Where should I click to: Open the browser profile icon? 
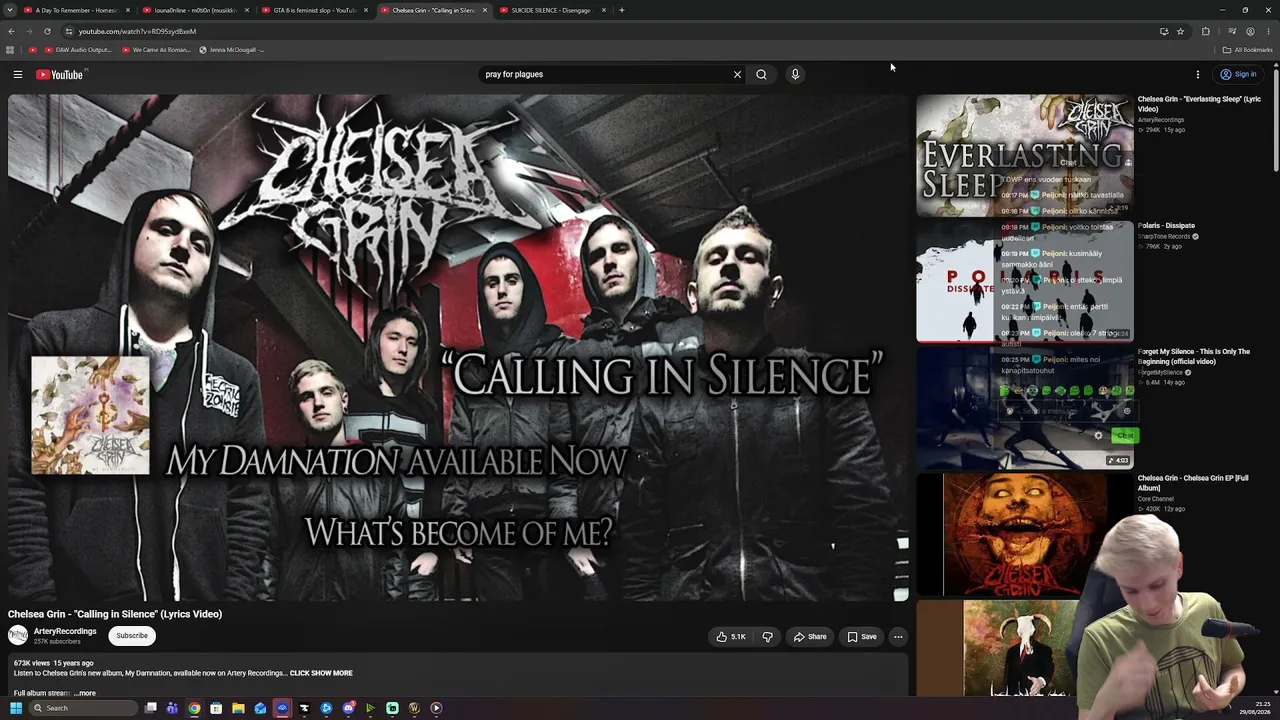[1250, 31]
